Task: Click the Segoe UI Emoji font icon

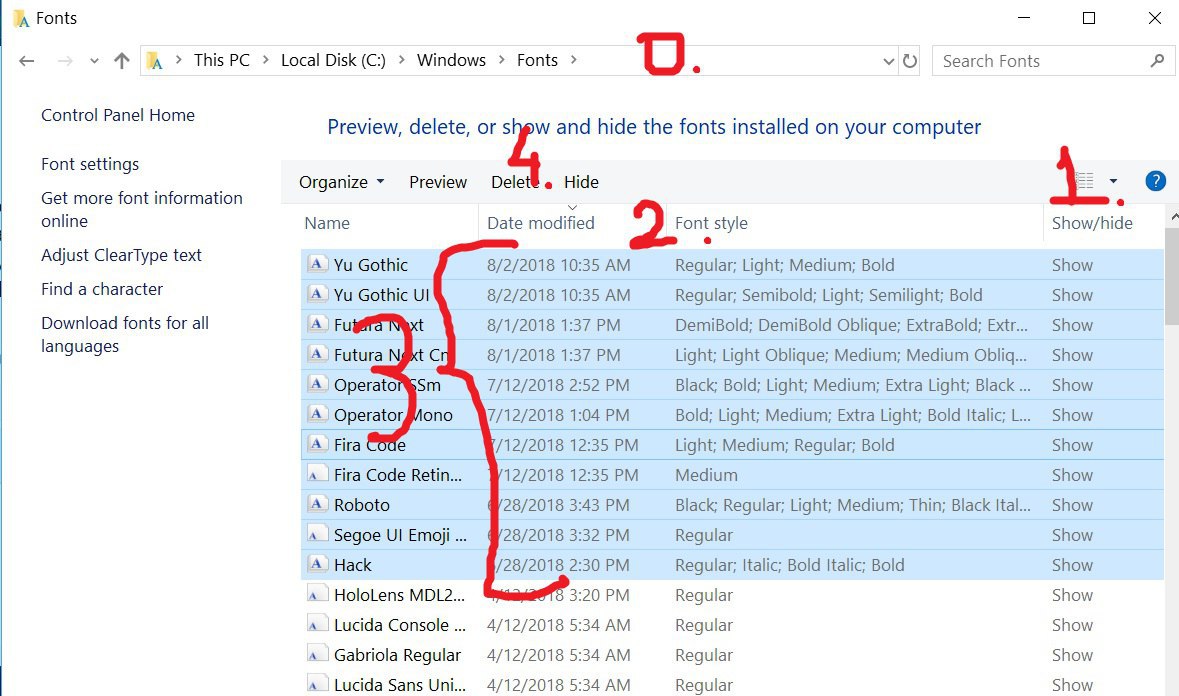Action: [x=317, y=534]
